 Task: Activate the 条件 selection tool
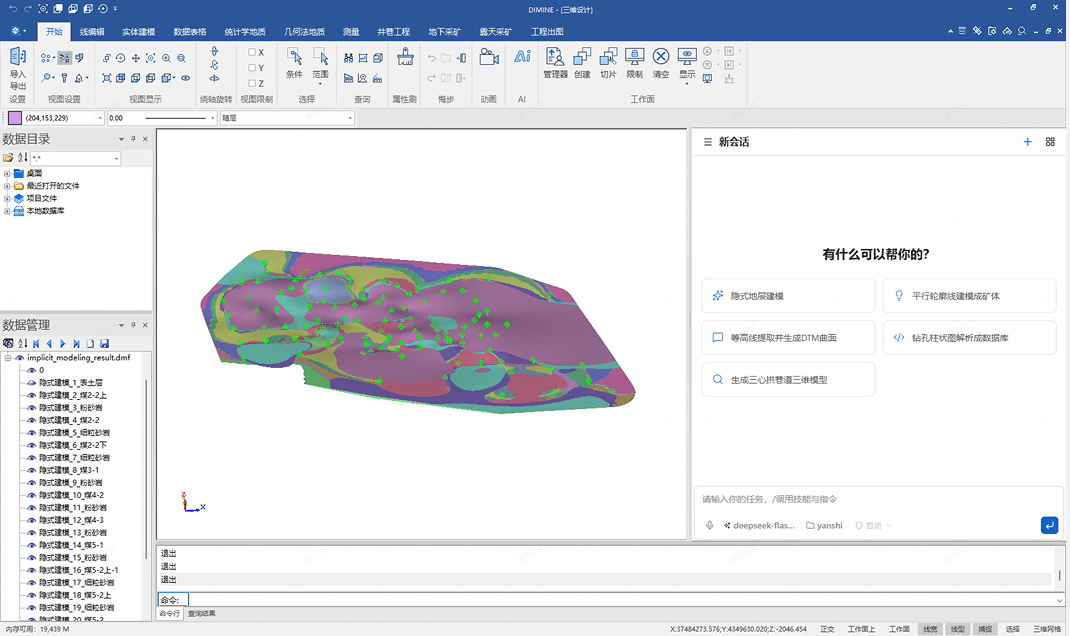294,63
